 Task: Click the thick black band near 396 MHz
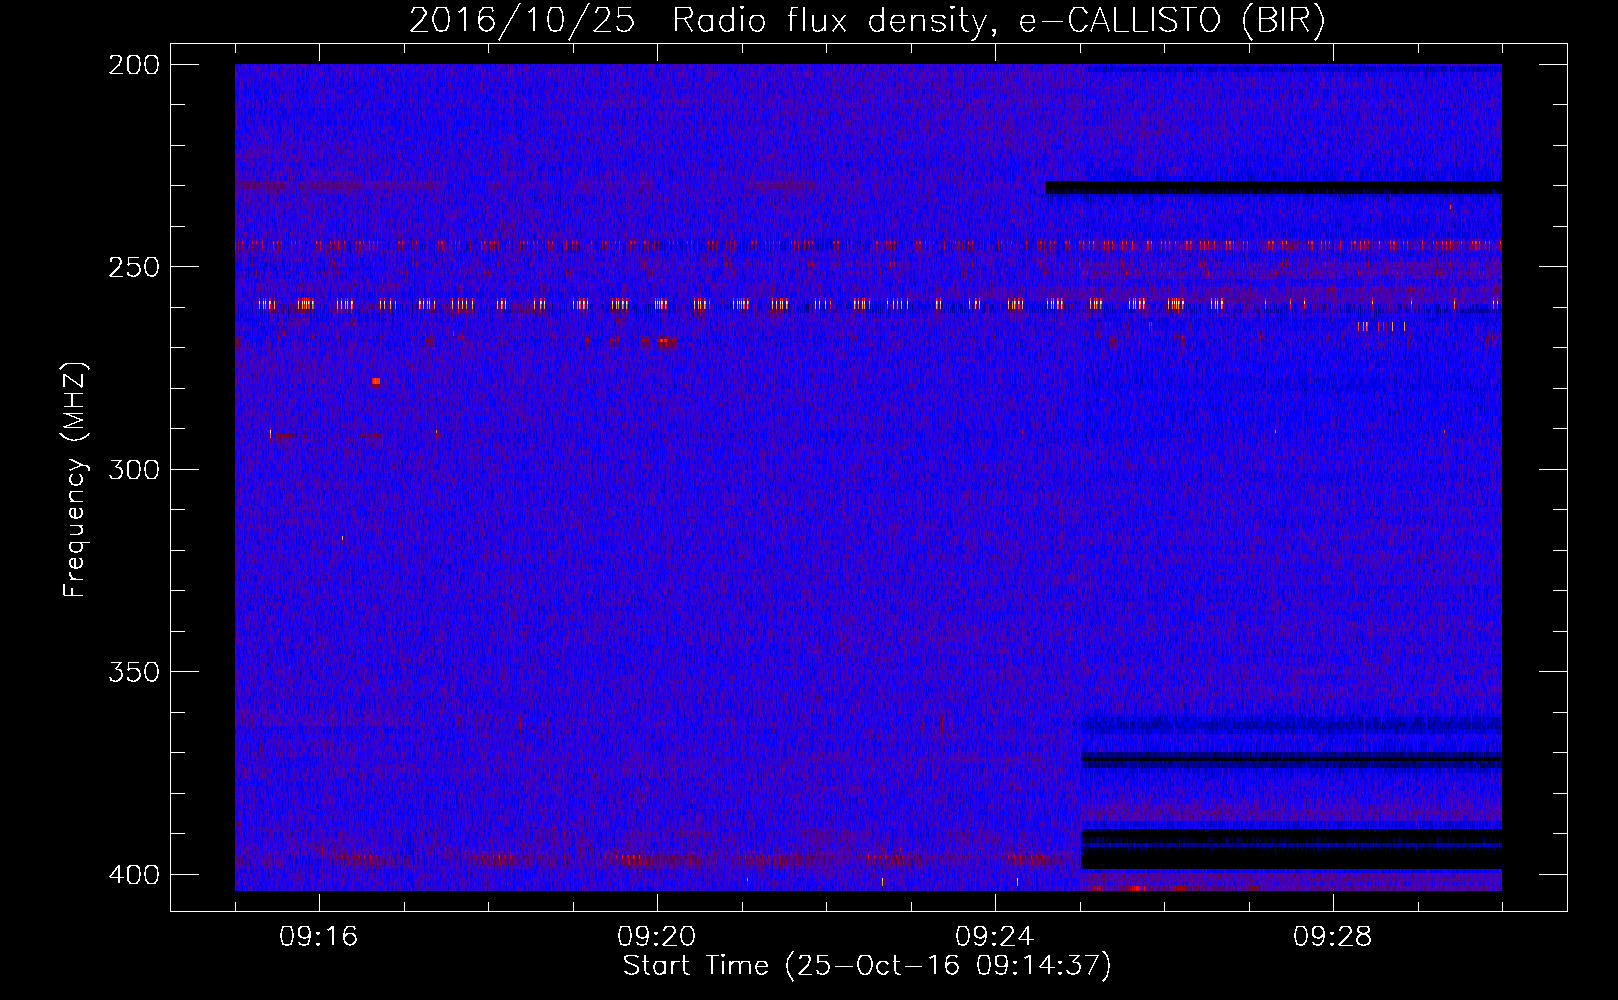point(1291,858)
